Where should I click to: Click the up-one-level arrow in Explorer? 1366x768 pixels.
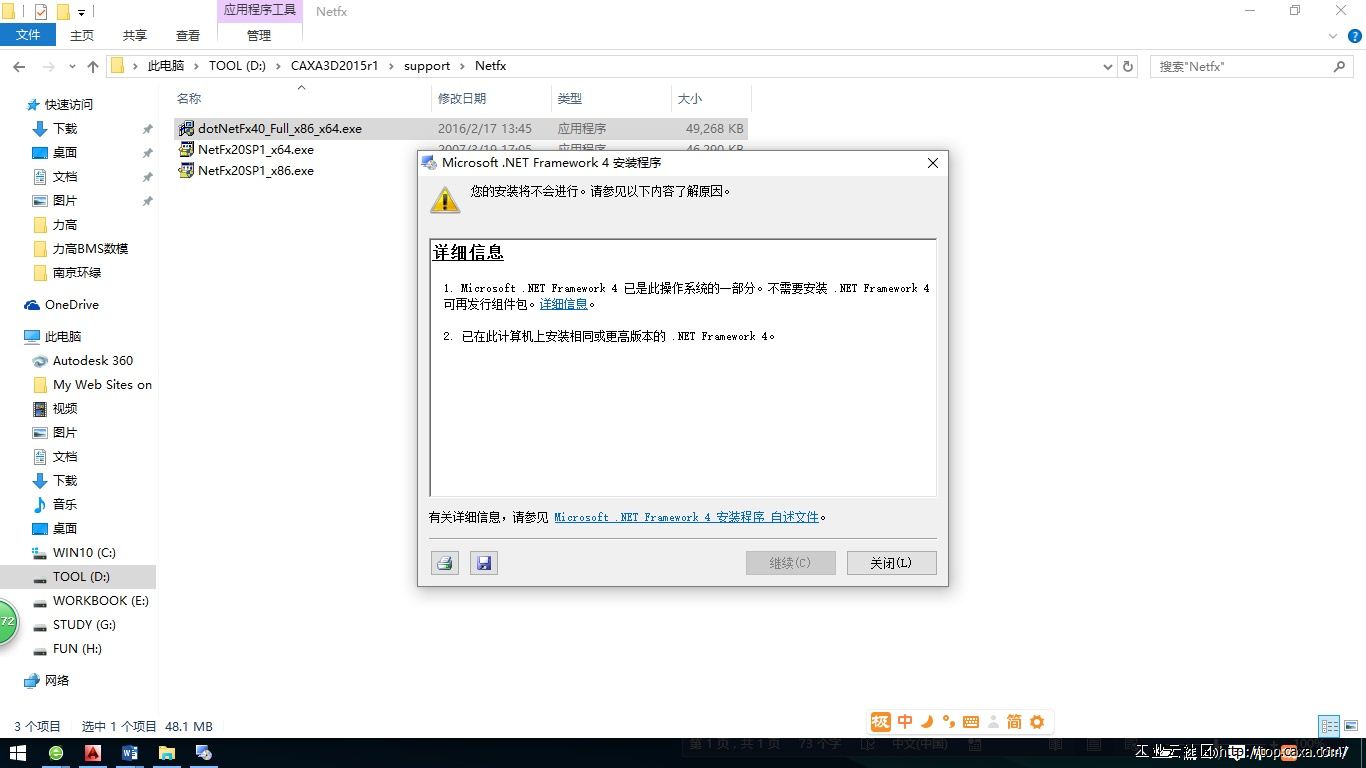pos(93,66)
